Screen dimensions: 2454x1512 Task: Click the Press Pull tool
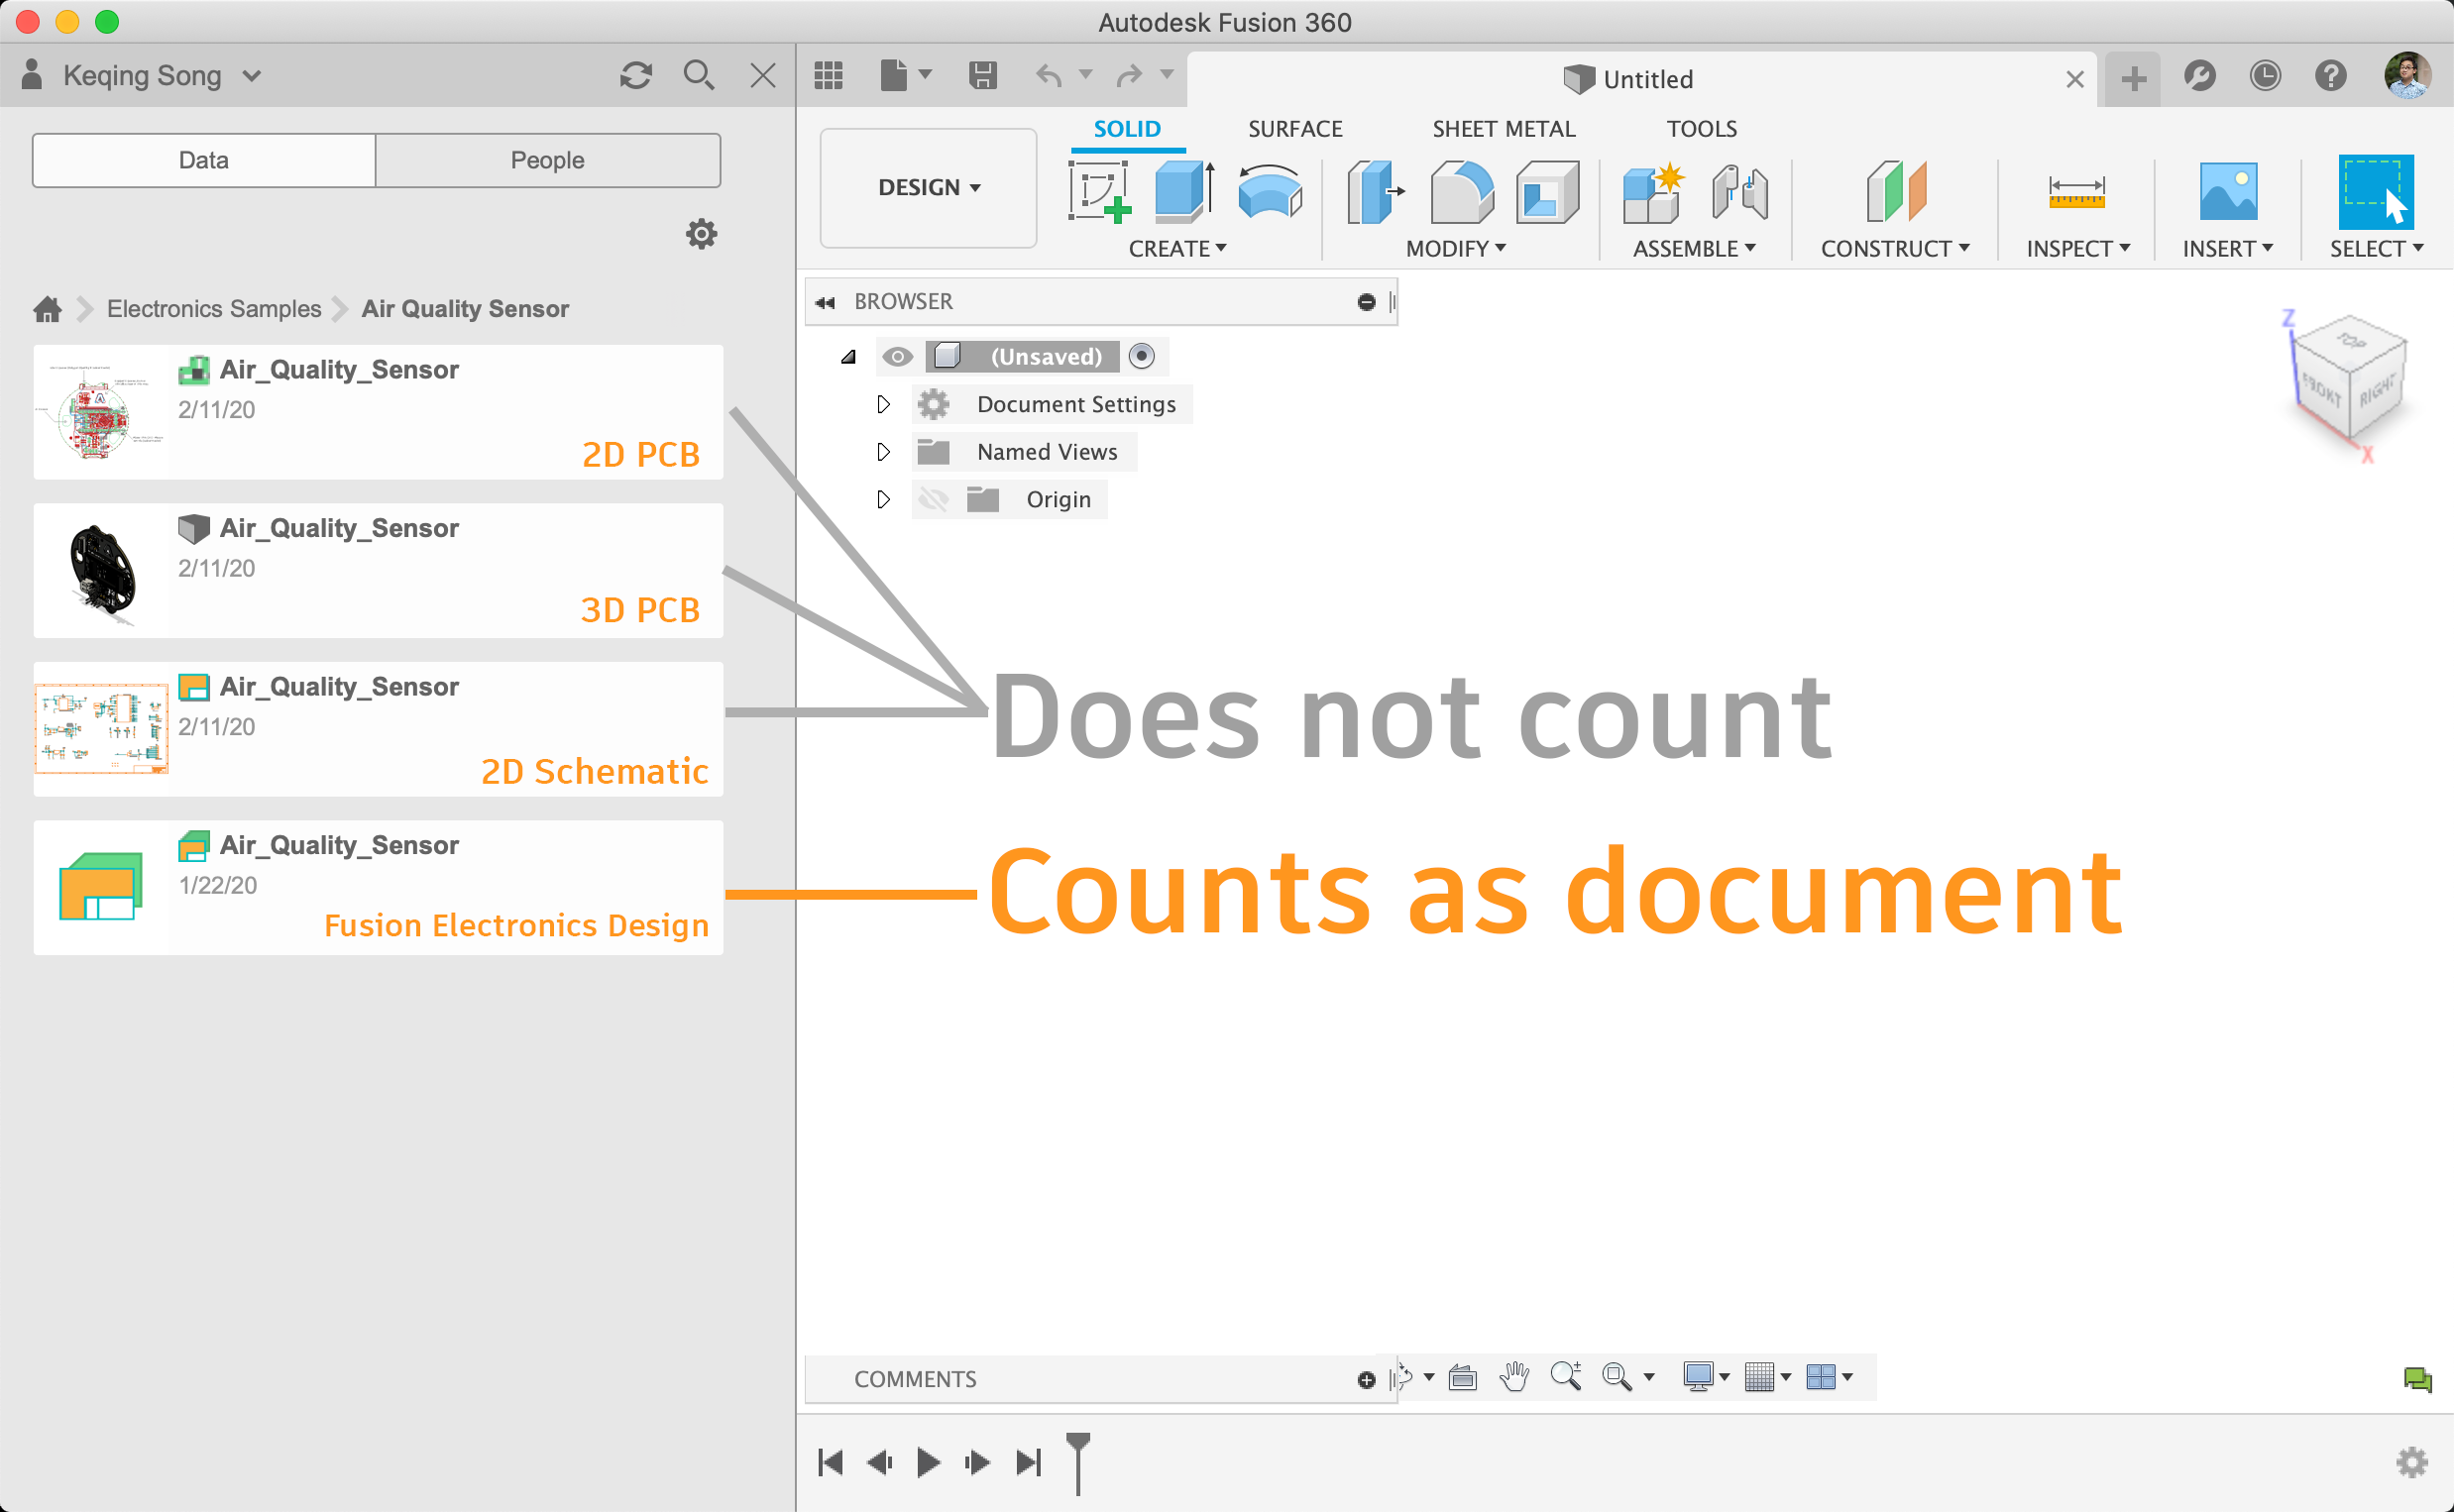(1374, 190)
